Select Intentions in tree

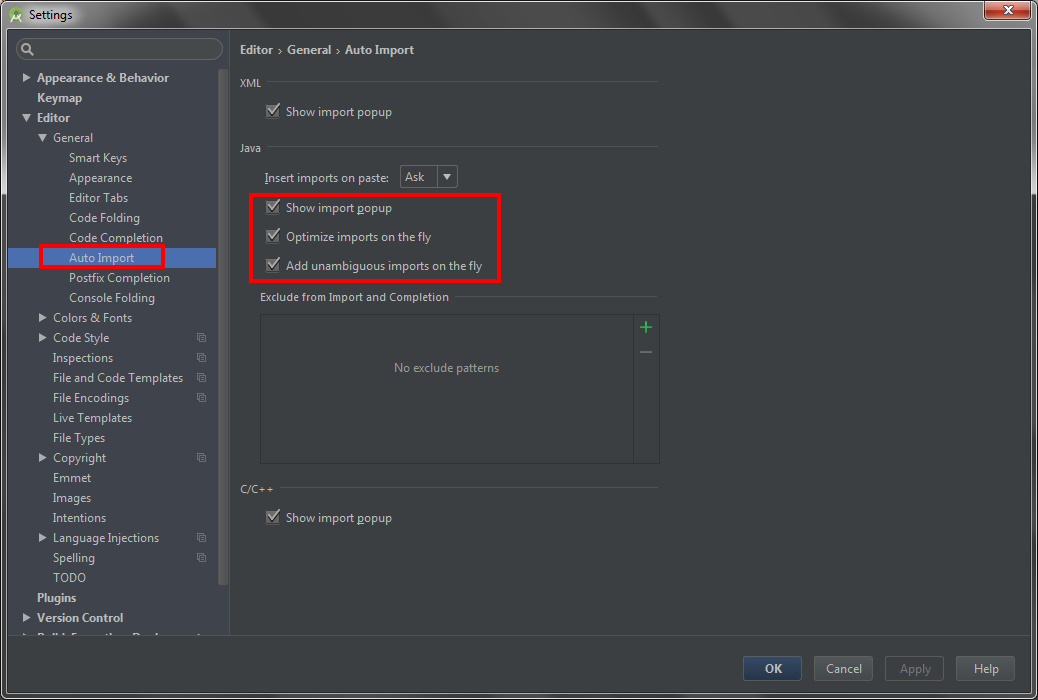(79, 518)
